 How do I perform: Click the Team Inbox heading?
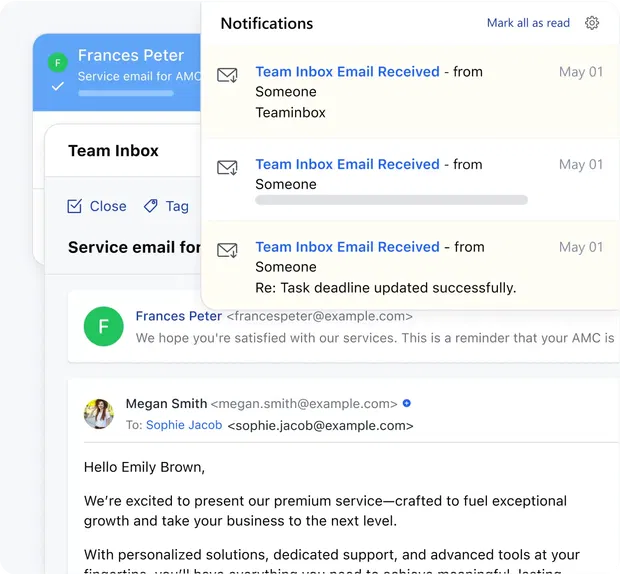point(113,151)
